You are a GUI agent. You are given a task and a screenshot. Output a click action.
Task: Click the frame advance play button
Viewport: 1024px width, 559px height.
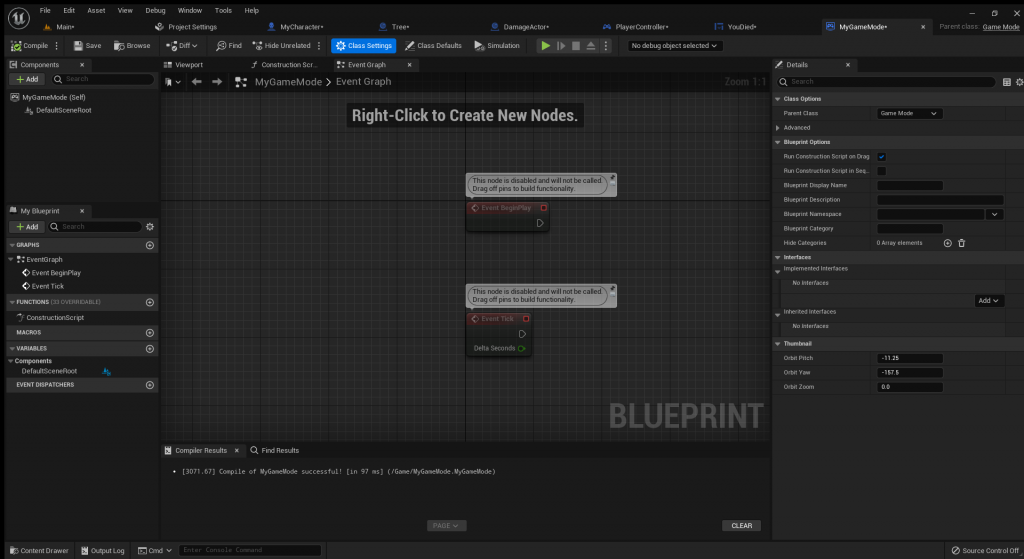[x=561, y=46]
